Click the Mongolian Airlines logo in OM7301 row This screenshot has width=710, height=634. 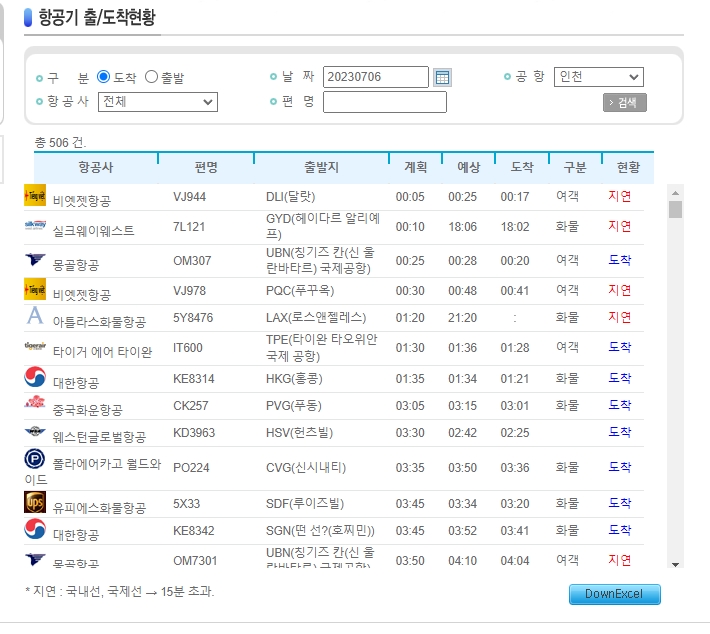35,560
